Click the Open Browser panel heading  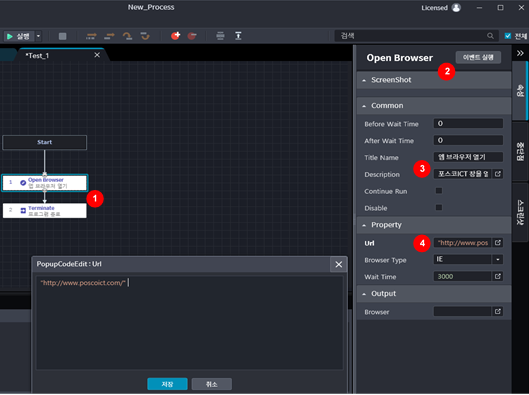(x=399, y=58)
